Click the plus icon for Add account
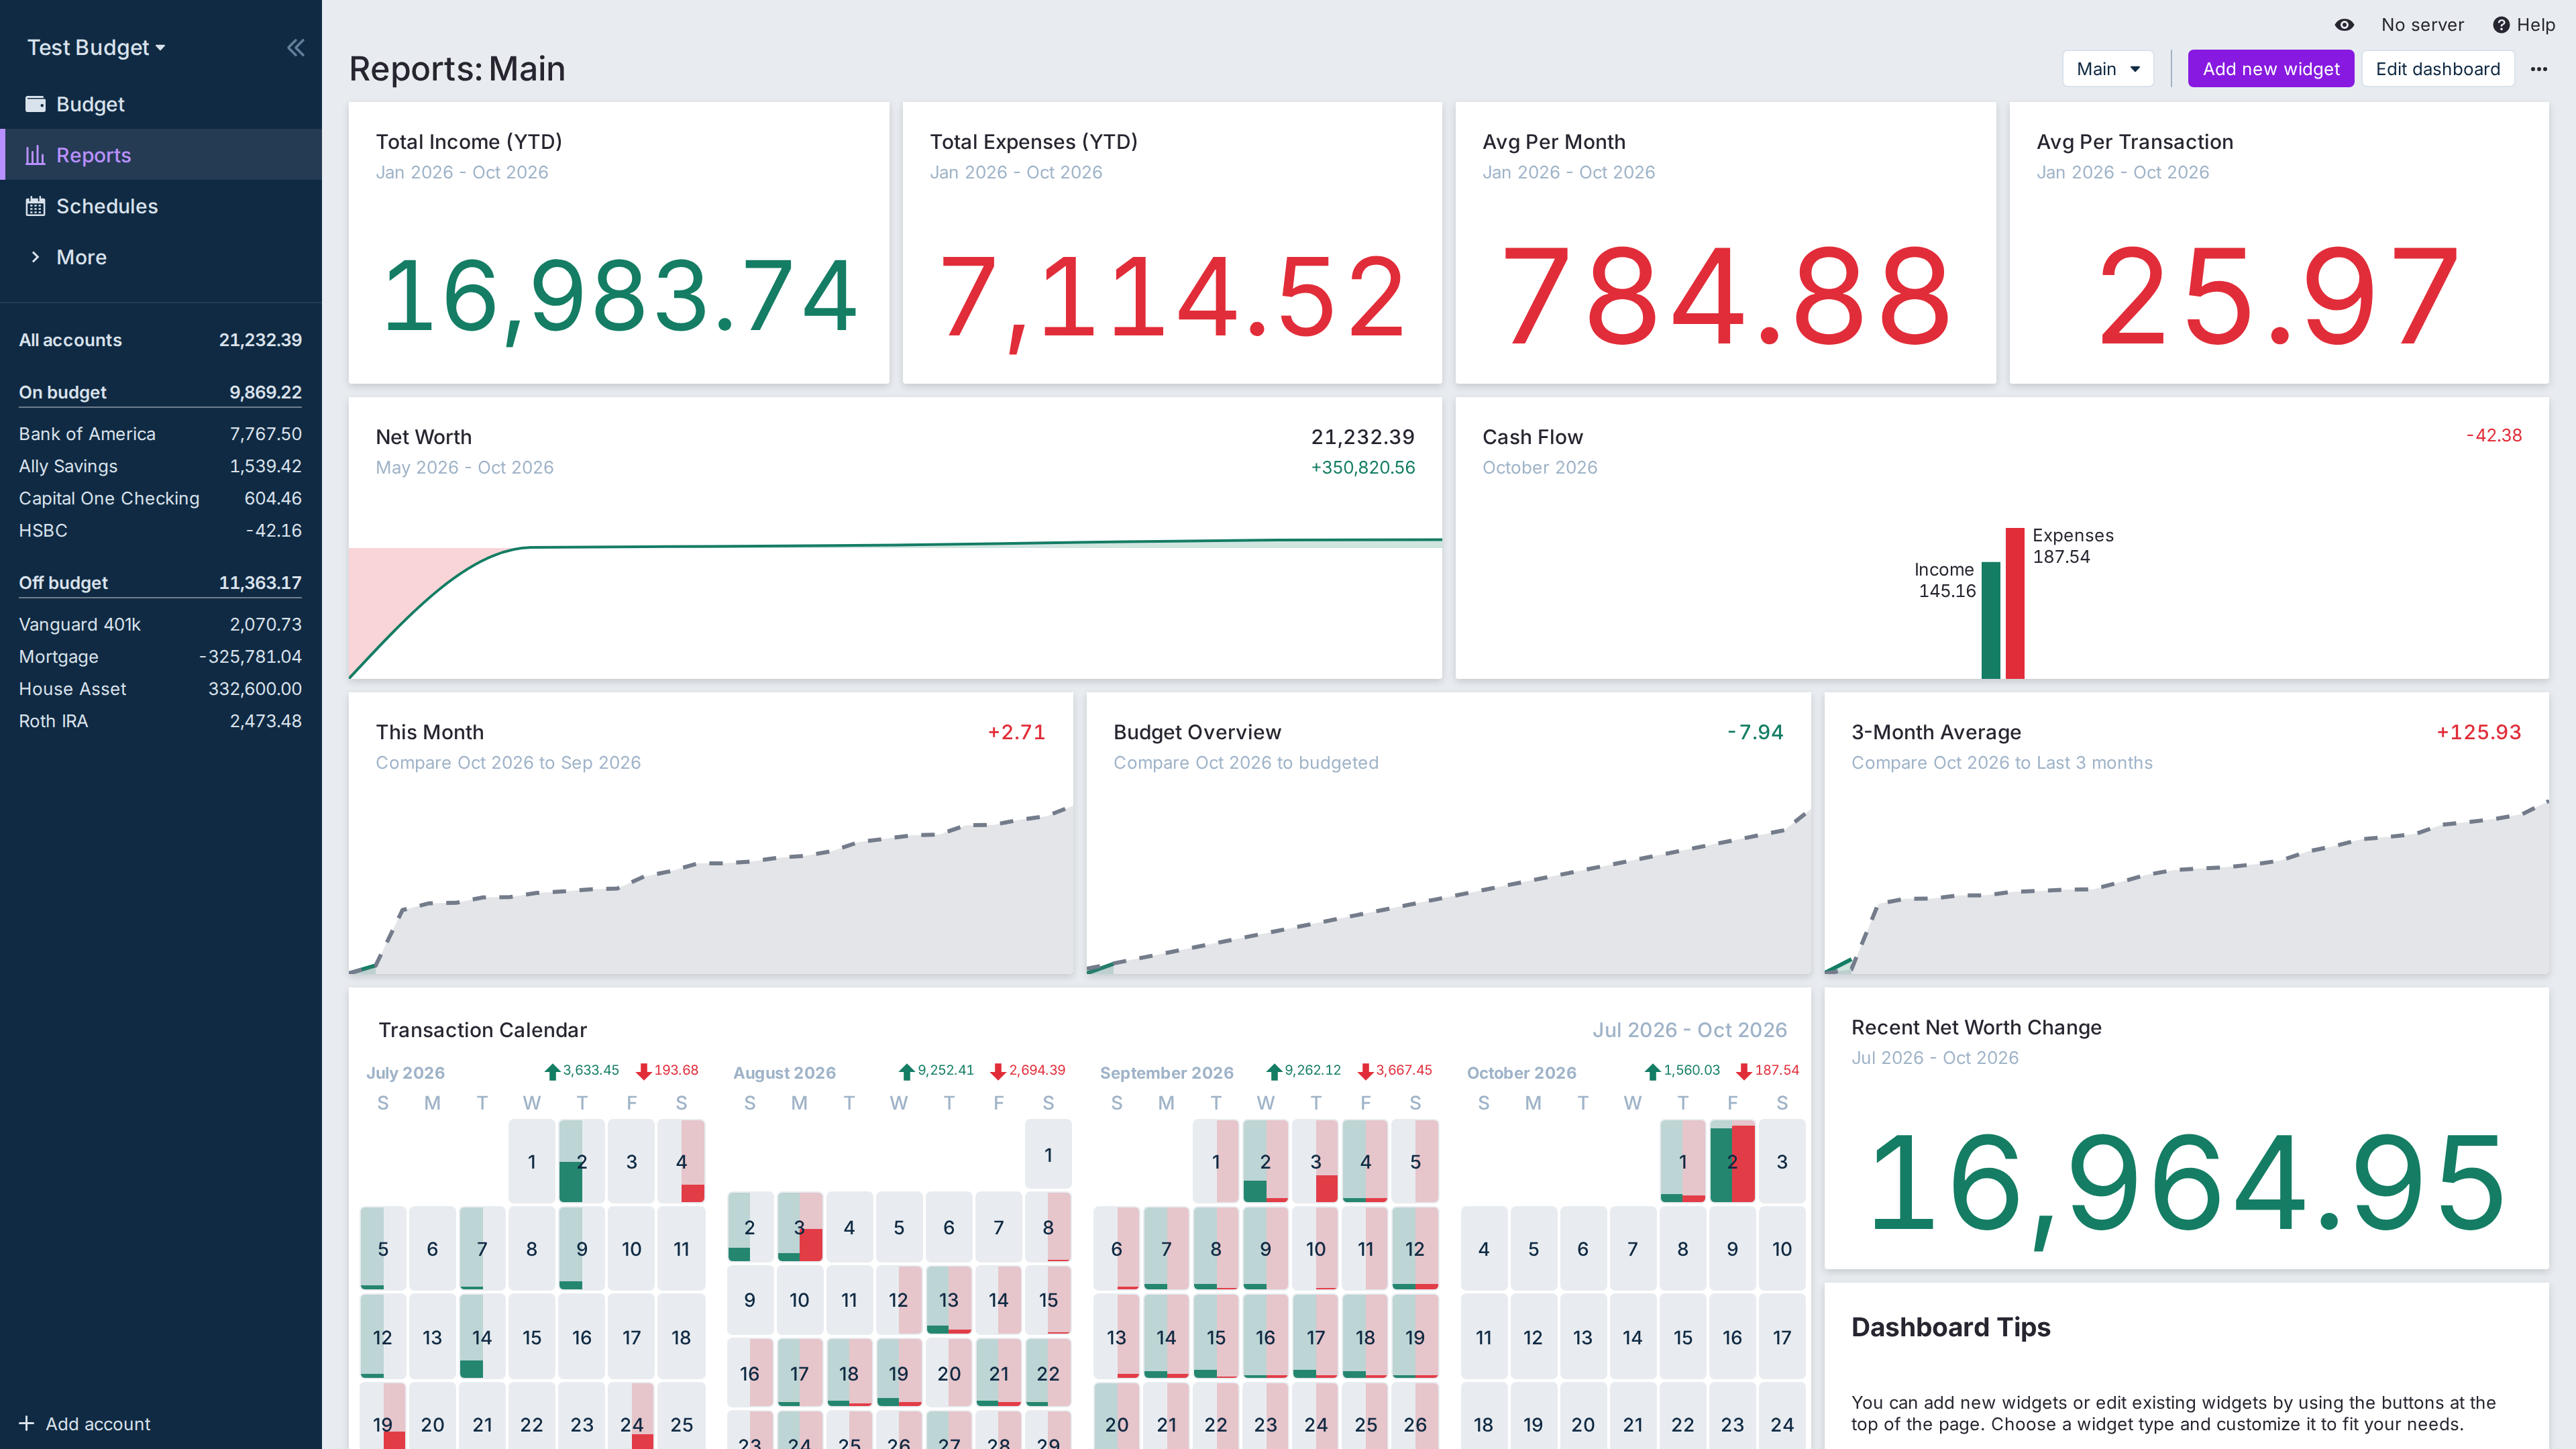Viewport: 2576px width, 1449px height. (x=27, y=1423)
